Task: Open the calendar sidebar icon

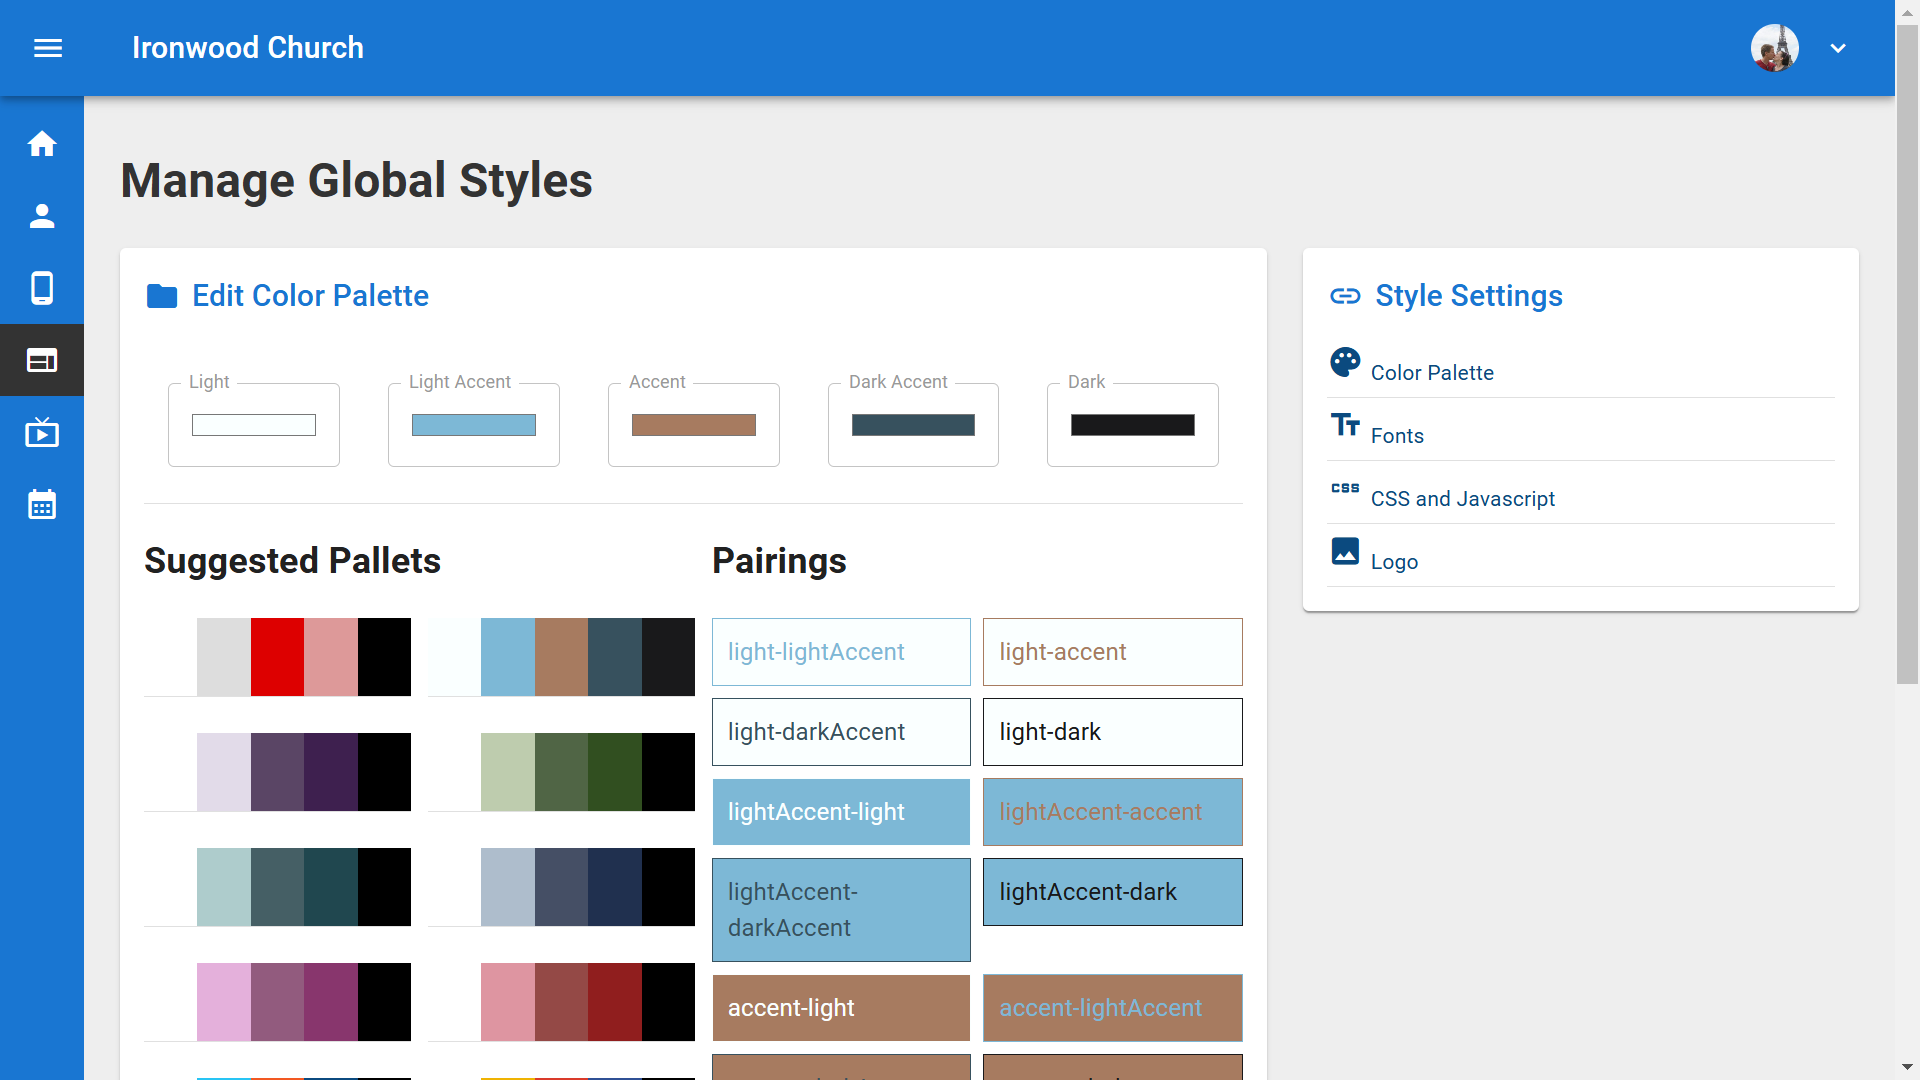Action: (42, 505)
